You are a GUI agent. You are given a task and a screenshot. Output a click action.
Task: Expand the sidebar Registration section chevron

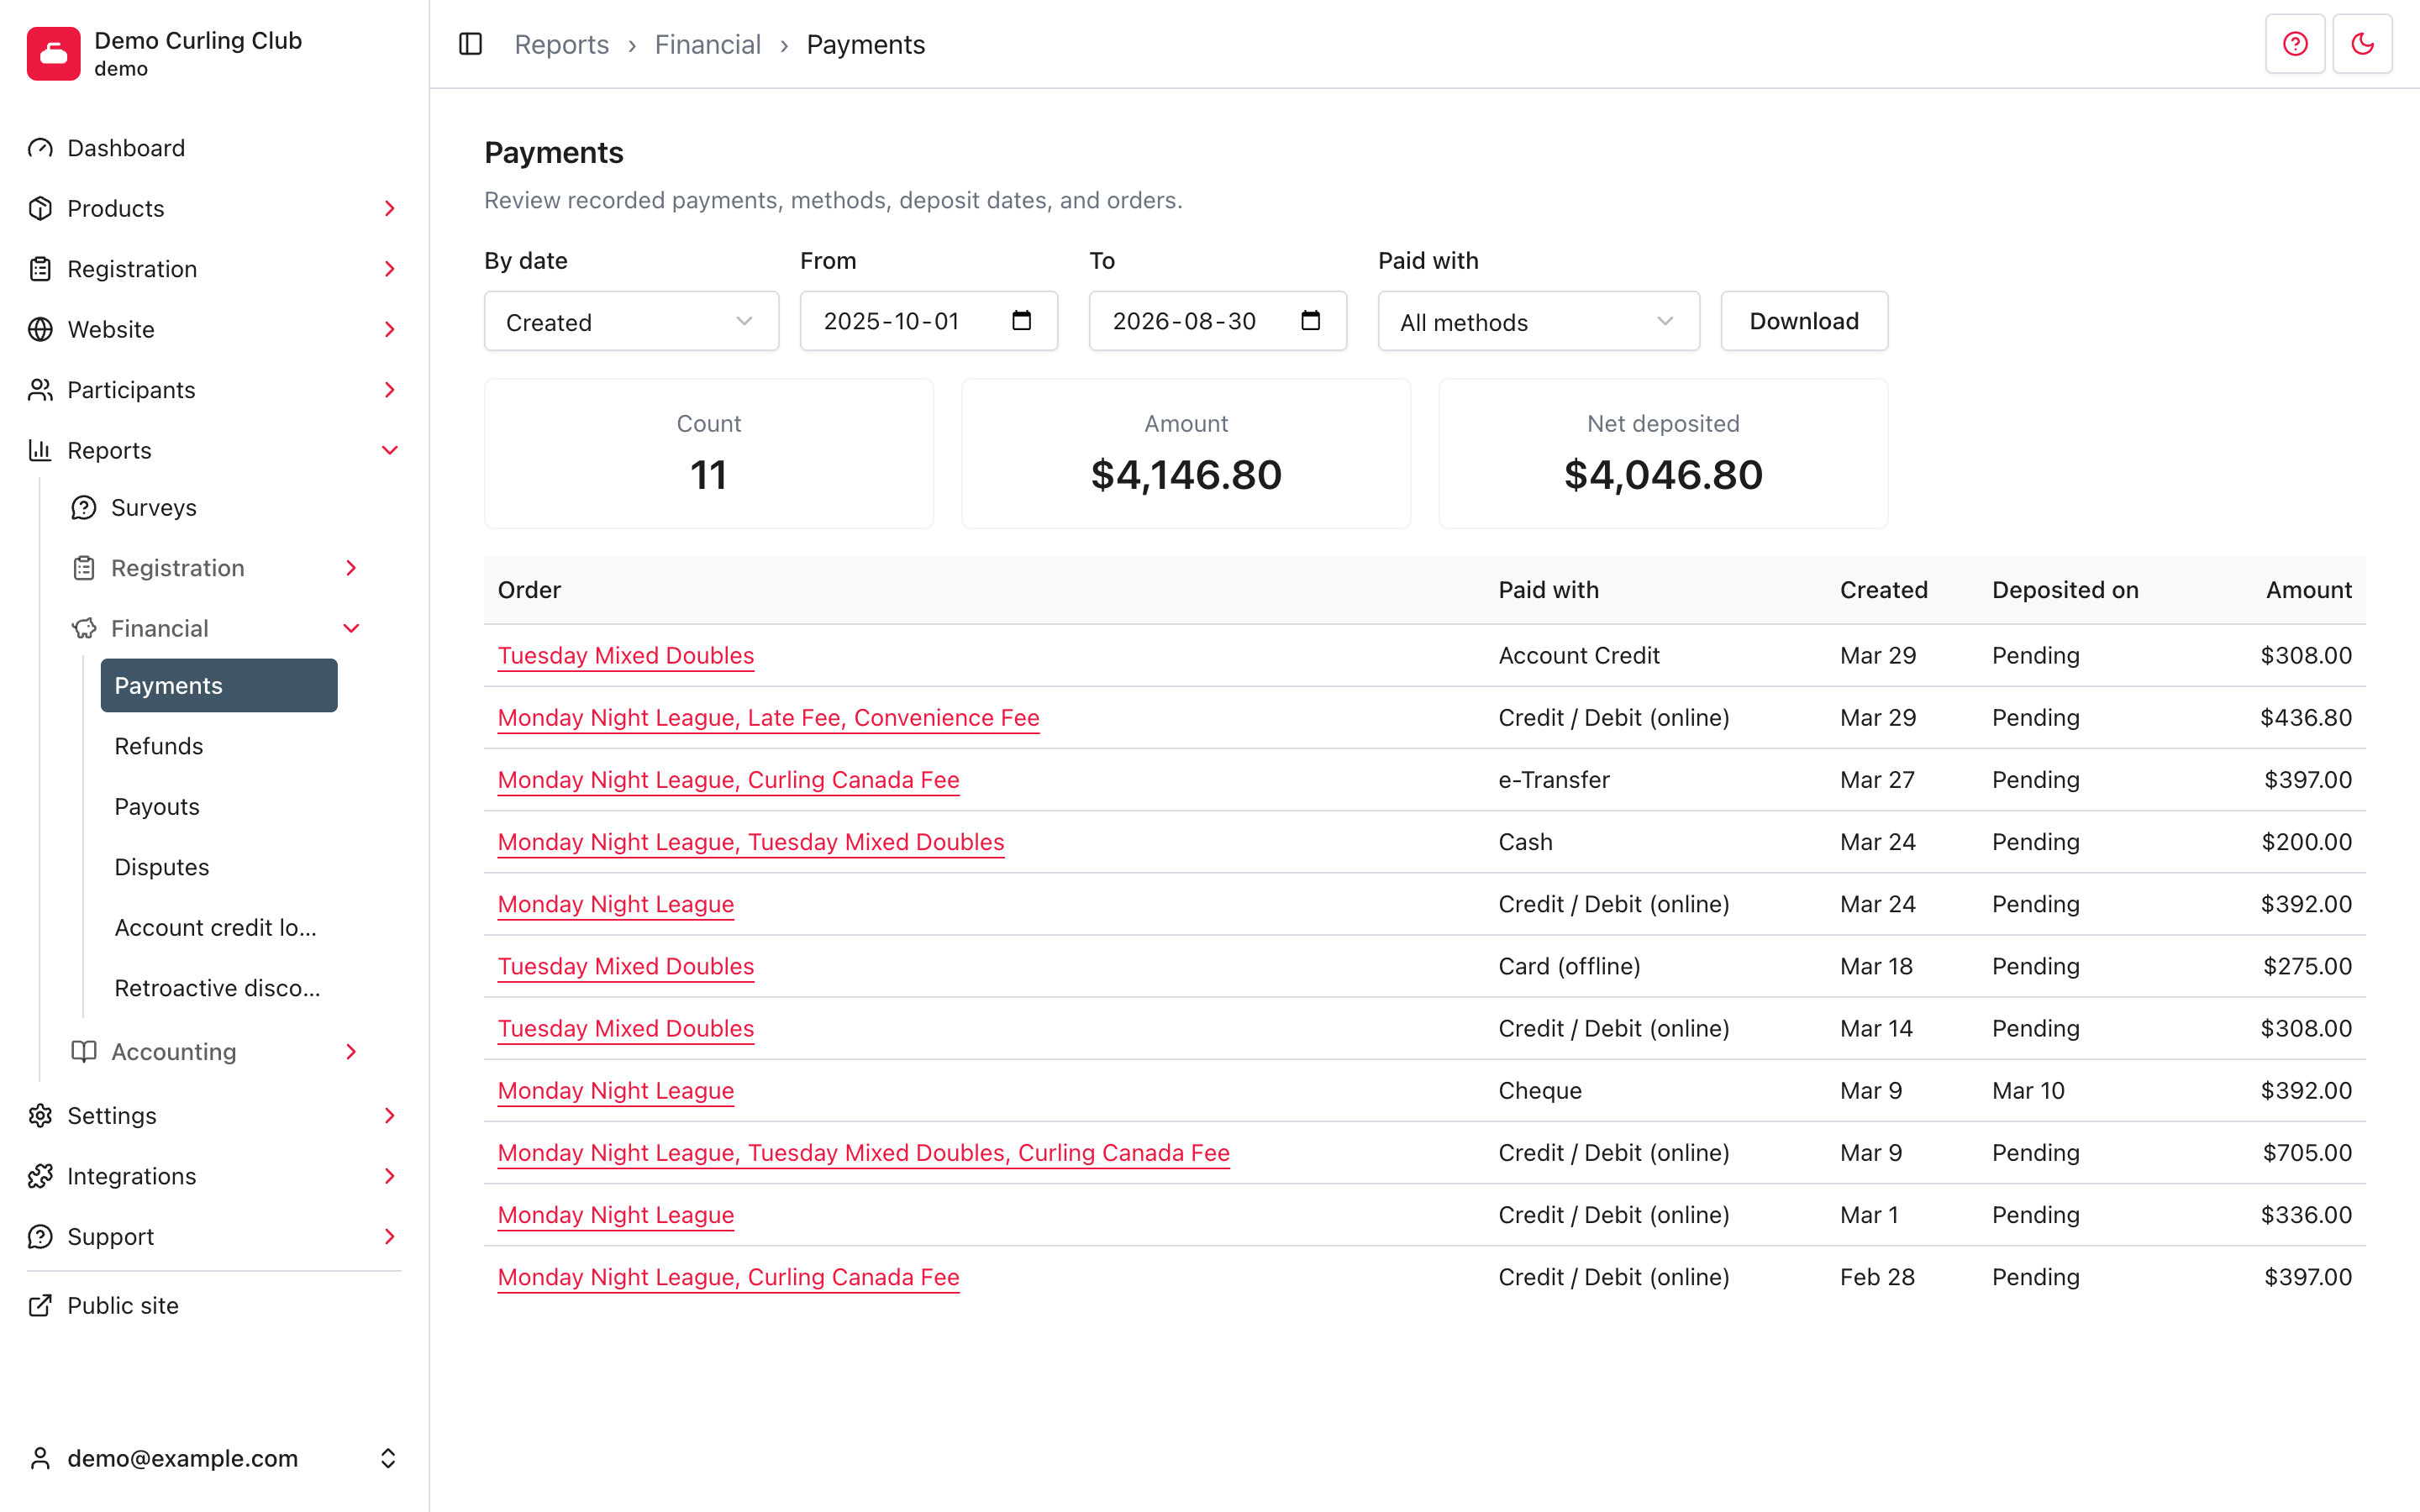(390, 269)
